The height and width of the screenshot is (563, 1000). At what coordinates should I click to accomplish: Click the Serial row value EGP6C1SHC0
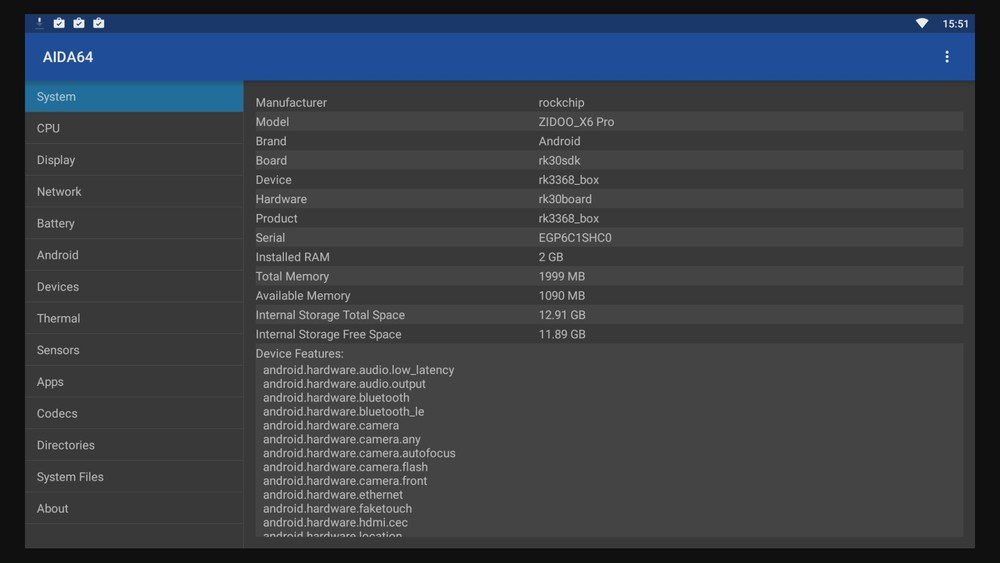[x=575, y=238]
